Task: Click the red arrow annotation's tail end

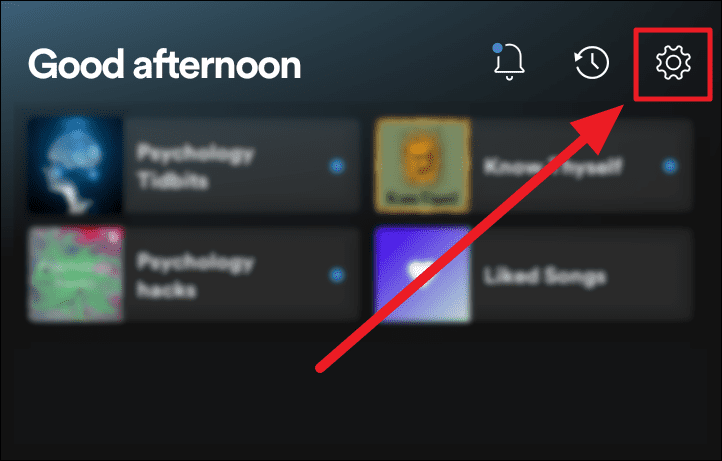Action: point(321,368)
